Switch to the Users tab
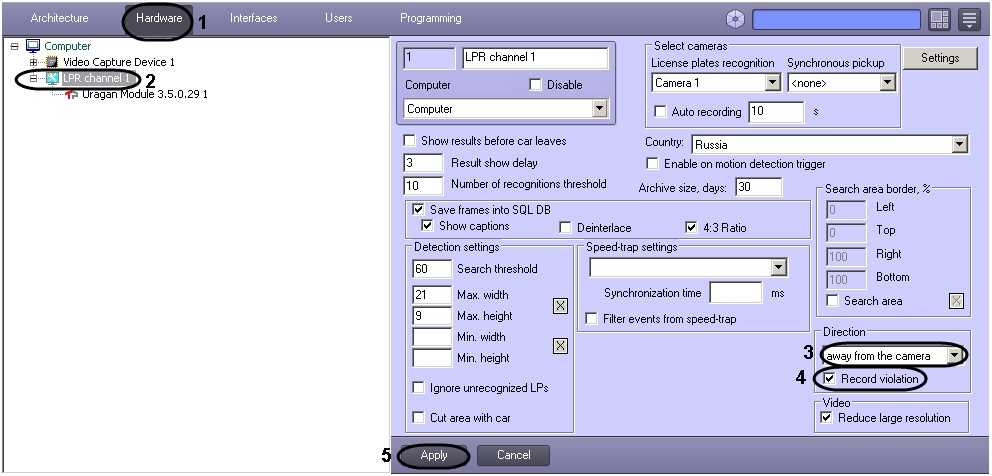Image resolution: width=992 pixels, height=476 pixels. click(x=338, y=18)
